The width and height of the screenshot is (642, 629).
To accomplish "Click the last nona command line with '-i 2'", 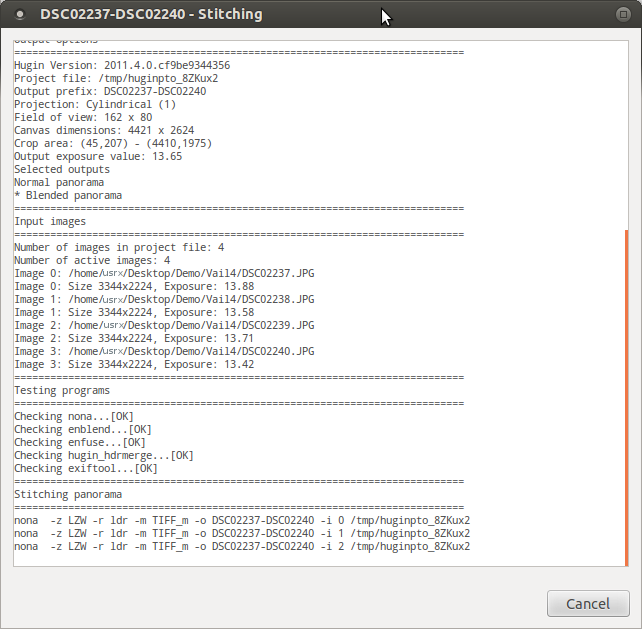I will 242,546.
